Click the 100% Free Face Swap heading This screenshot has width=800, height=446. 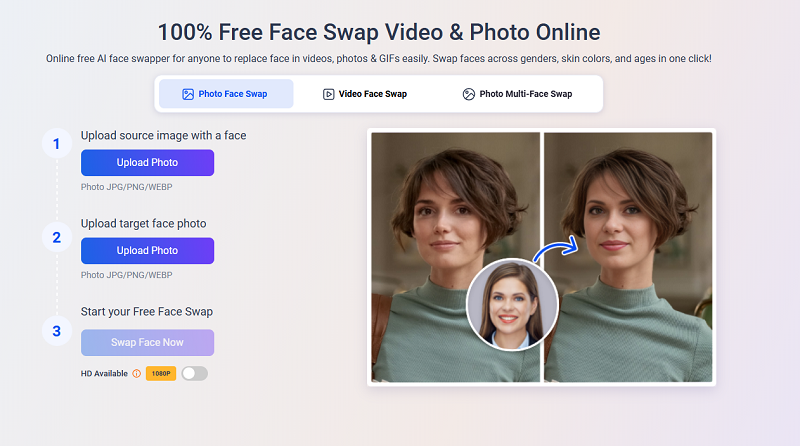point(400,31)
